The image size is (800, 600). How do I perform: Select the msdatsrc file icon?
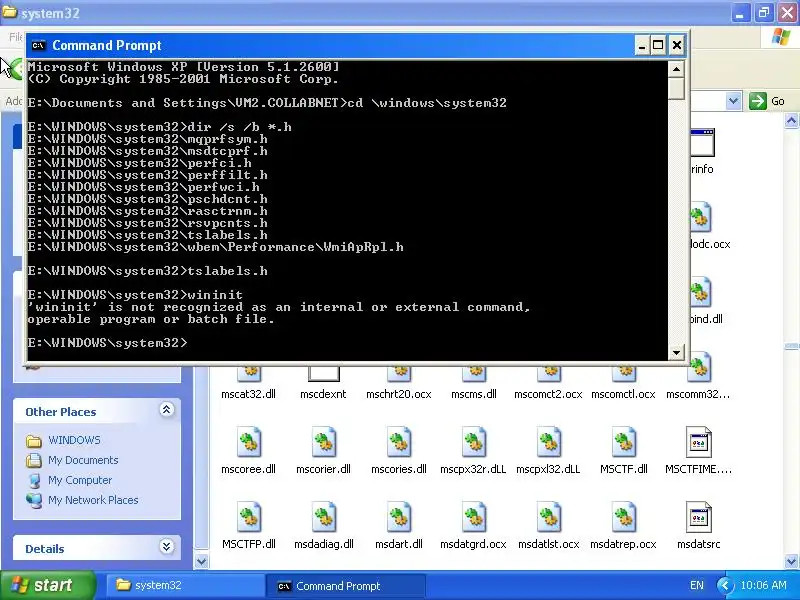tap(698, 517)
